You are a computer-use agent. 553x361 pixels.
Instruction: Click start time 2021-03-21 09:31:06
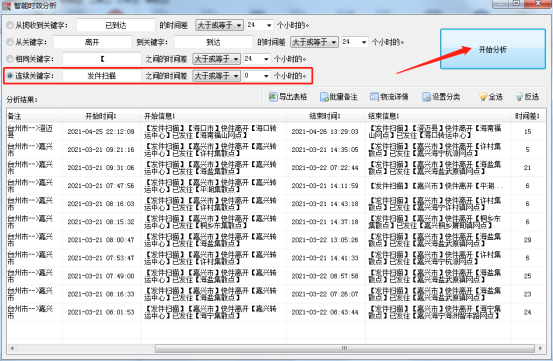click(101, 167)
